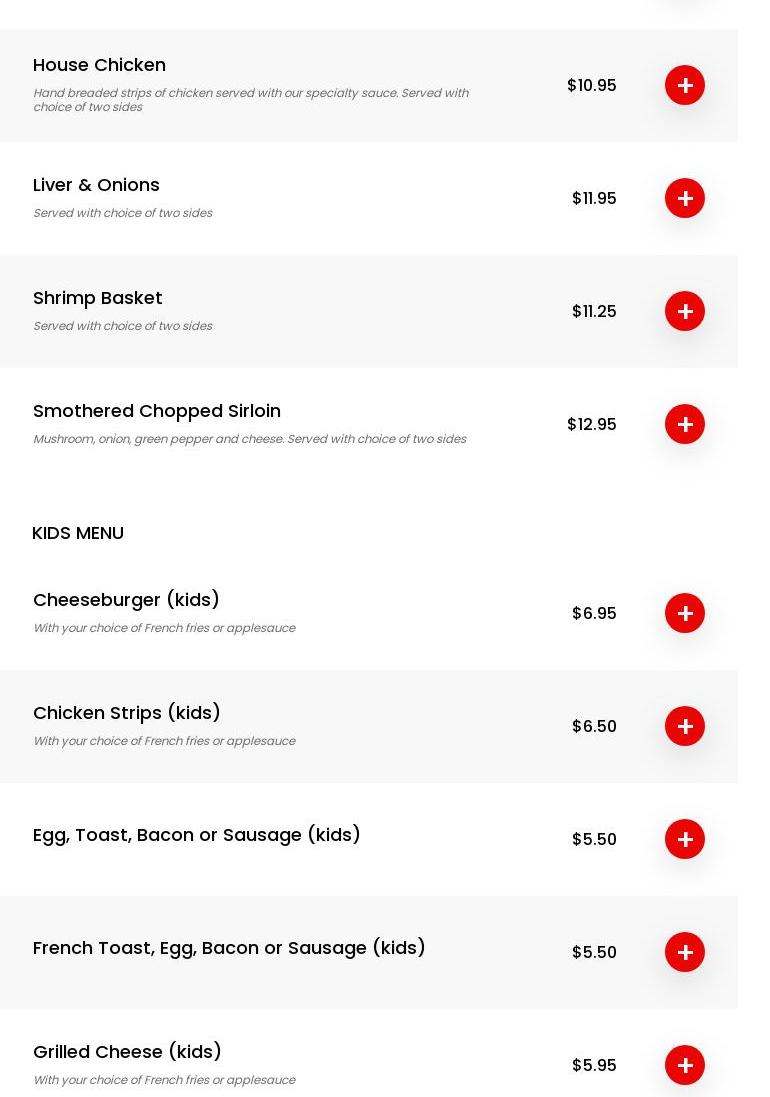The width and height of the screenshot is (770, 1097).
Task: Add Grilled Cheese (kids) using plus icon
Action: [685, 1065]
